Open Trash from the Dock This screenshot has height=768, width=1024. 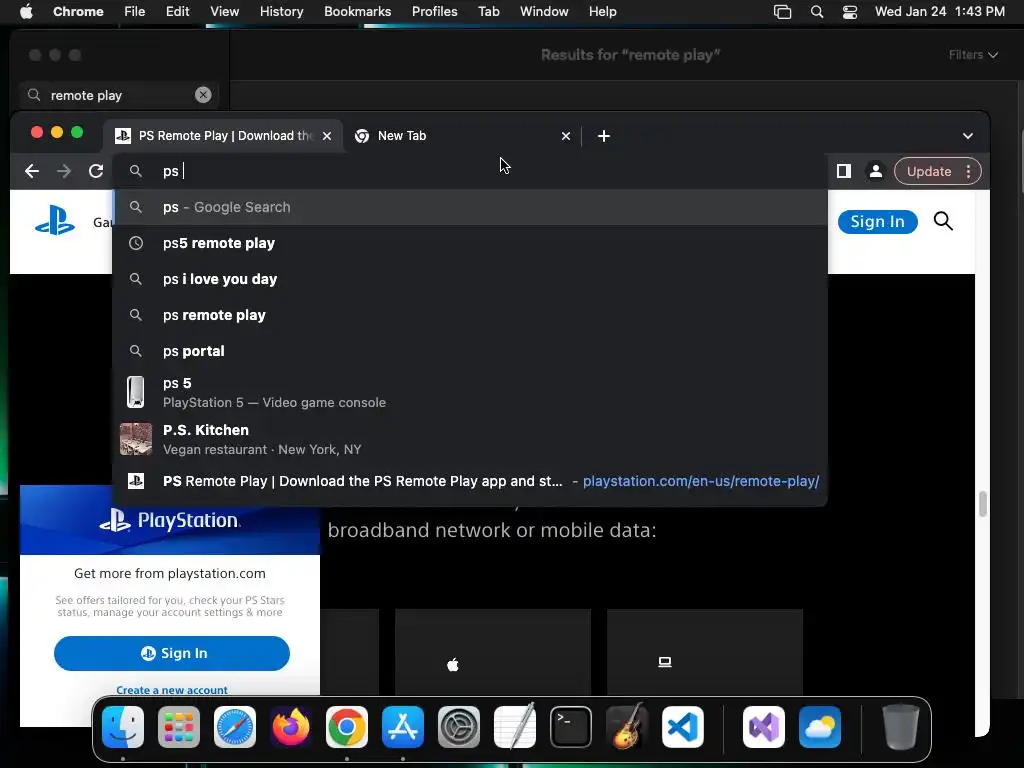(901, 727)
